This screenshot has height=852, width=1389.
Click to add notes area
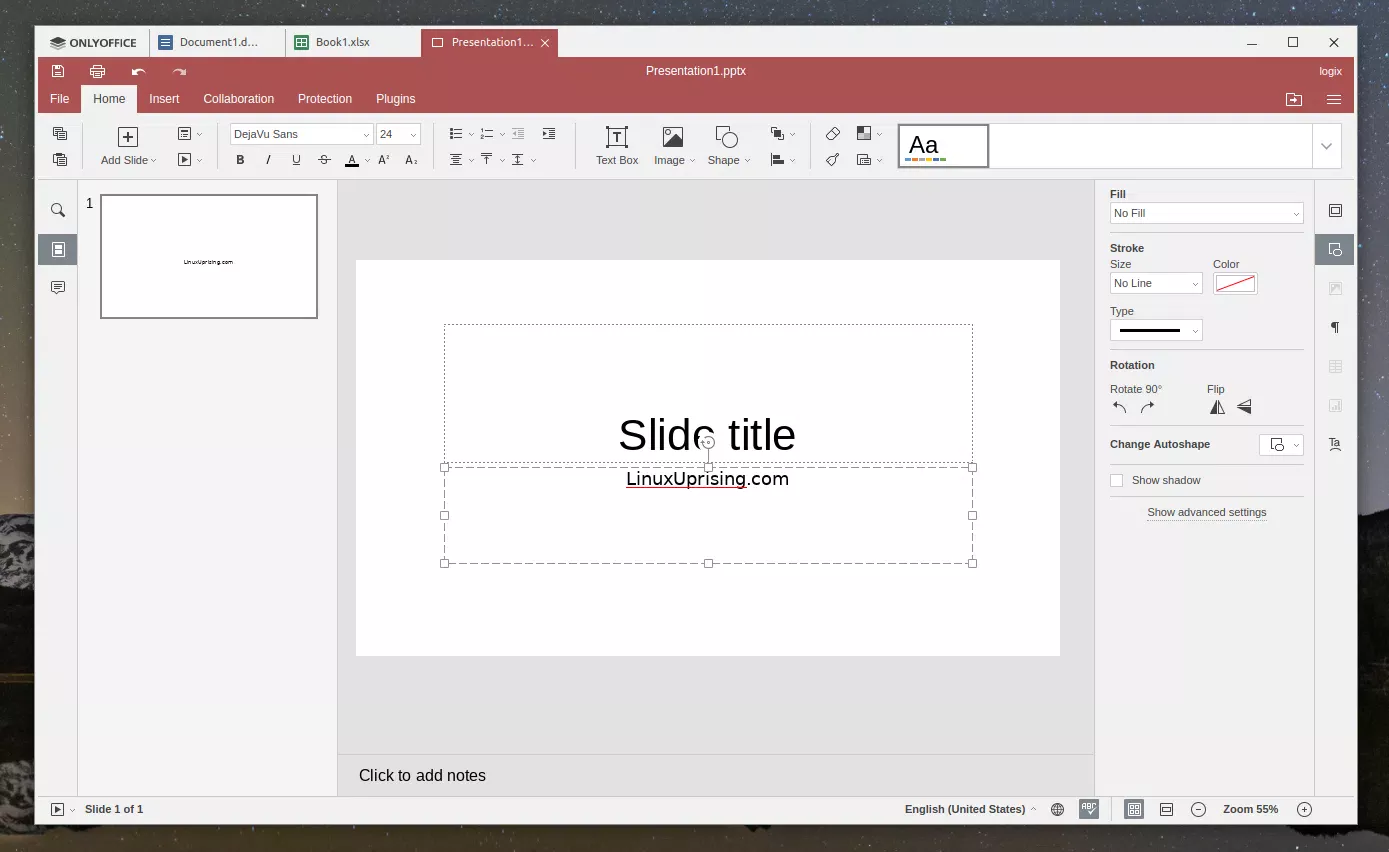click(x=716, y=776)
